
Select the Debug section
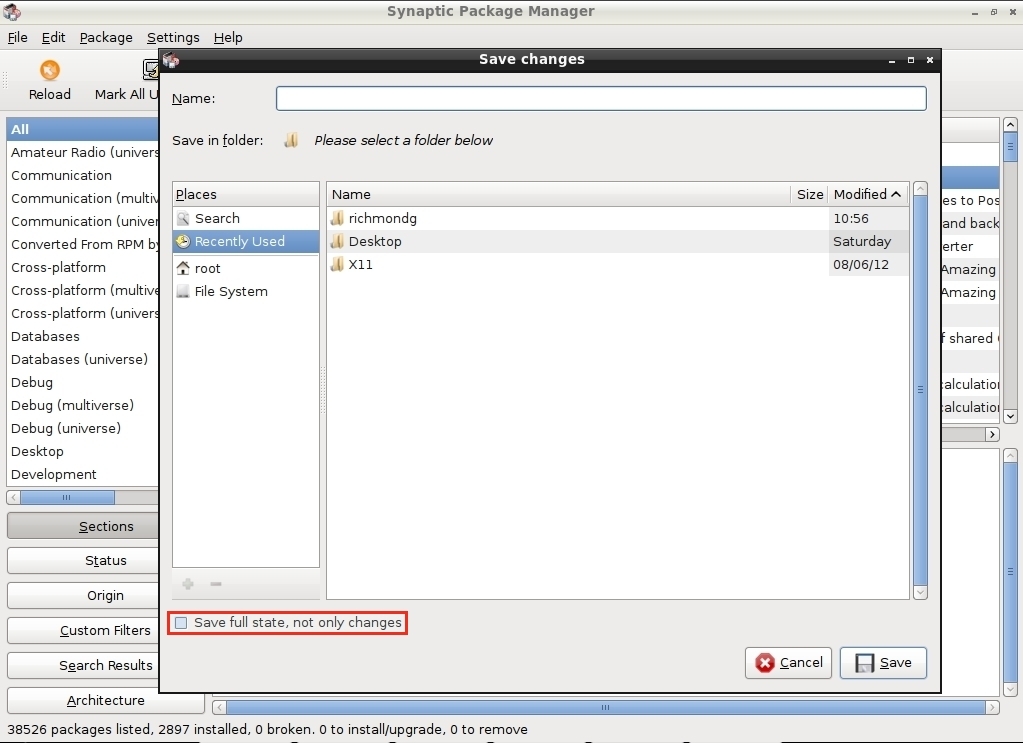pos(83,382)
